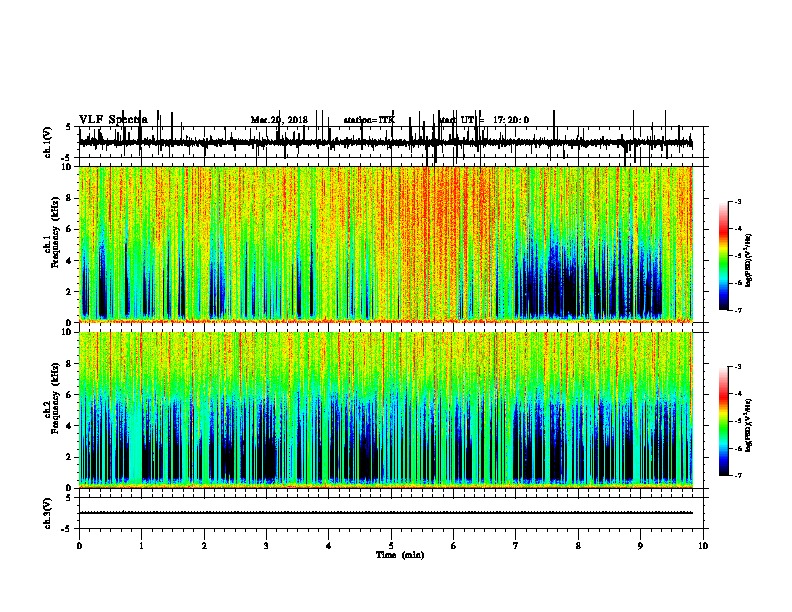Viewport: 792px width, 612px height.
Task: Click the time axis tick label "8"
Action: click(x=578, y=546)
